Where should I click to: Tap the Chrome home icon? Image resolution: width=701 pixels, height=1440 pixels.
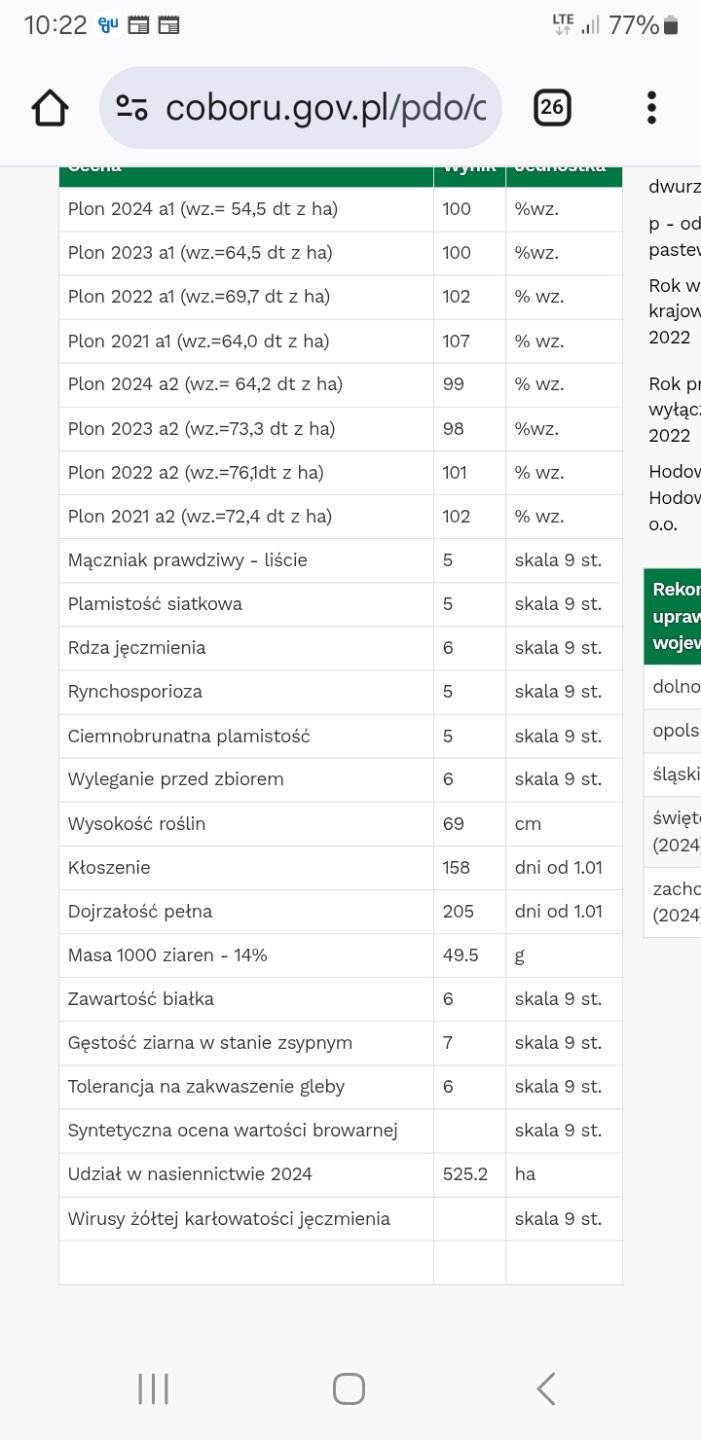pyautogui.click(x=50, y=108)
